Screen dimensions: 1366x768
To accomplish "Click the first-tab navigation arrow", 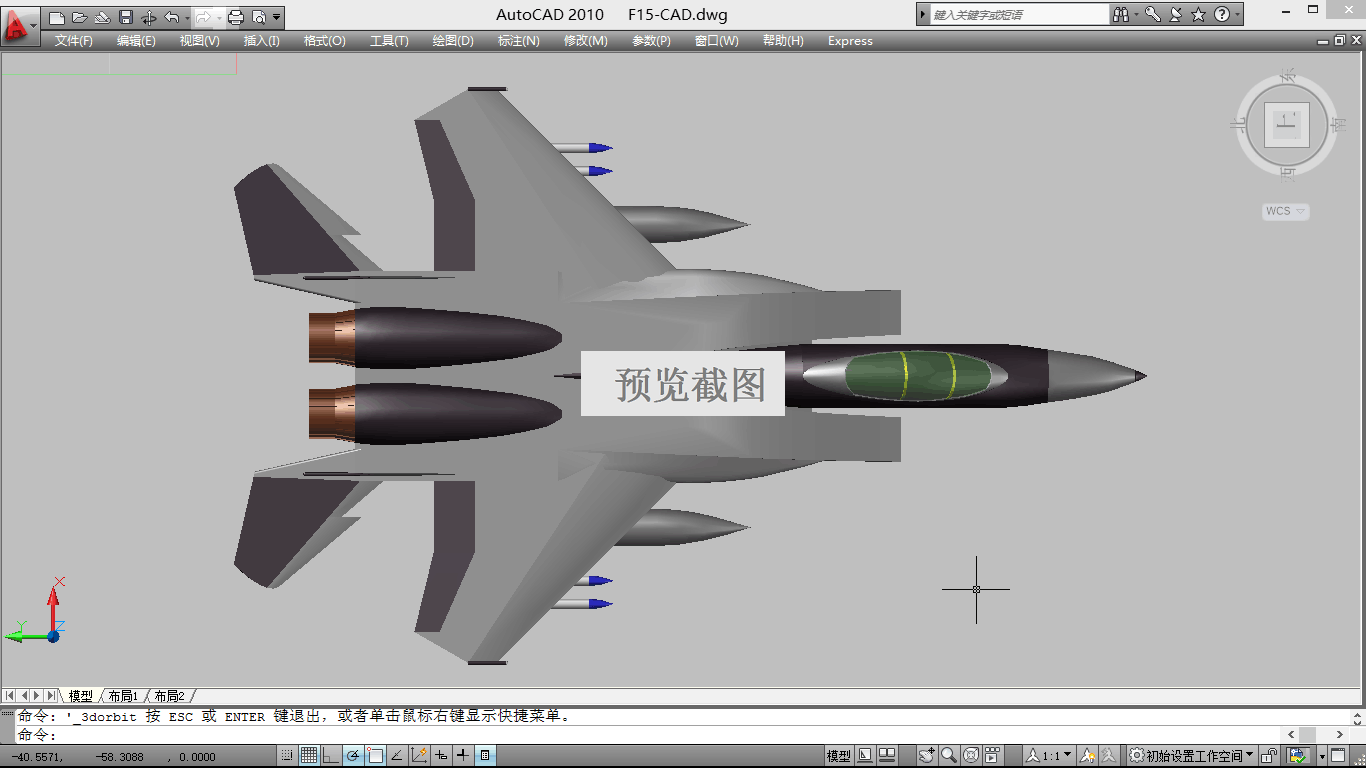I will [x=10, y=695].
